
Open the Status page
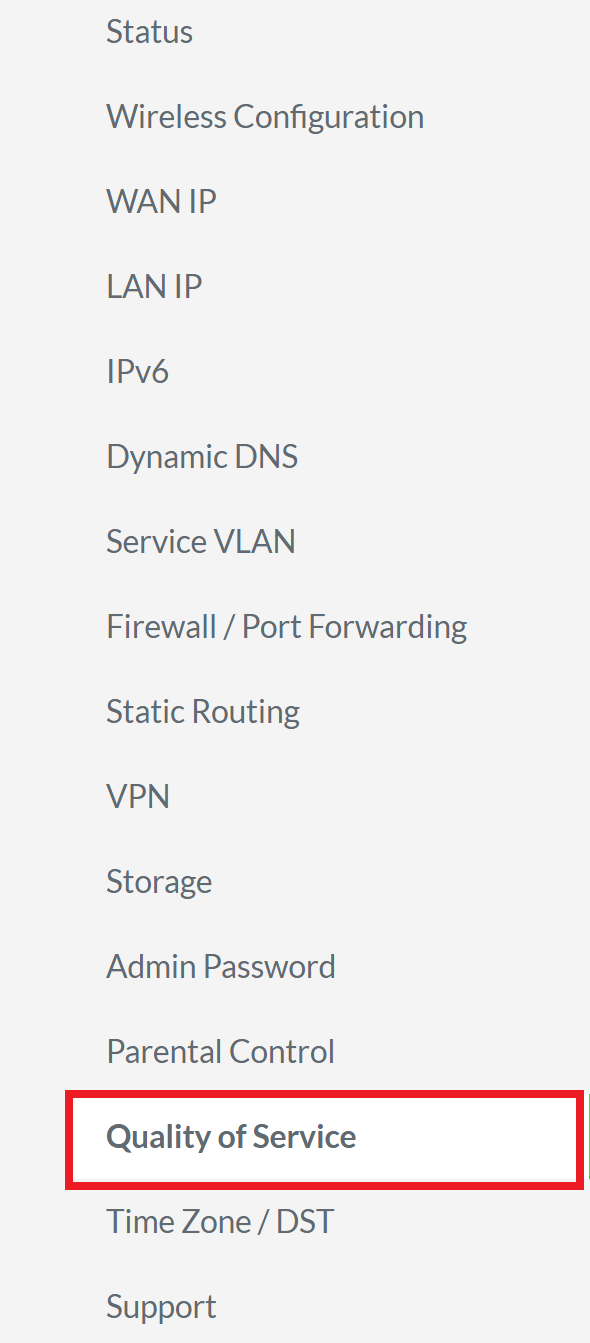pyautogui.click(x=149, y=31)
